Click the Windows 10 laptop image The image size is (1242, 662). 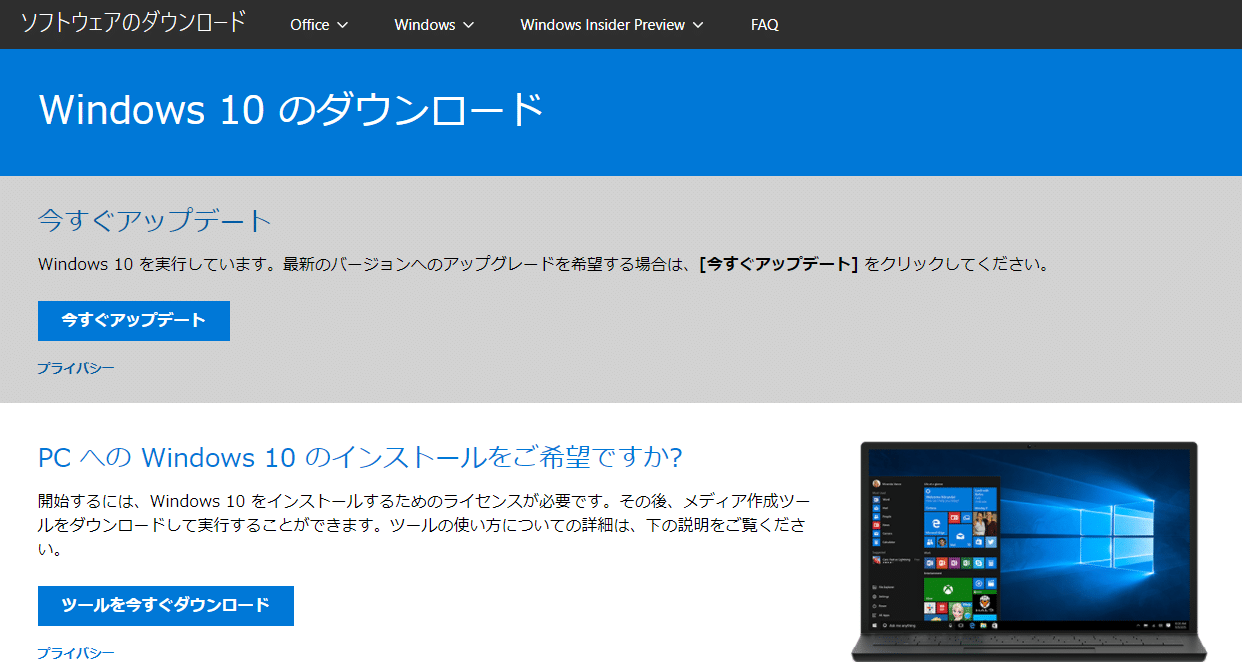pyautogui.click(x=1030, y=551)
